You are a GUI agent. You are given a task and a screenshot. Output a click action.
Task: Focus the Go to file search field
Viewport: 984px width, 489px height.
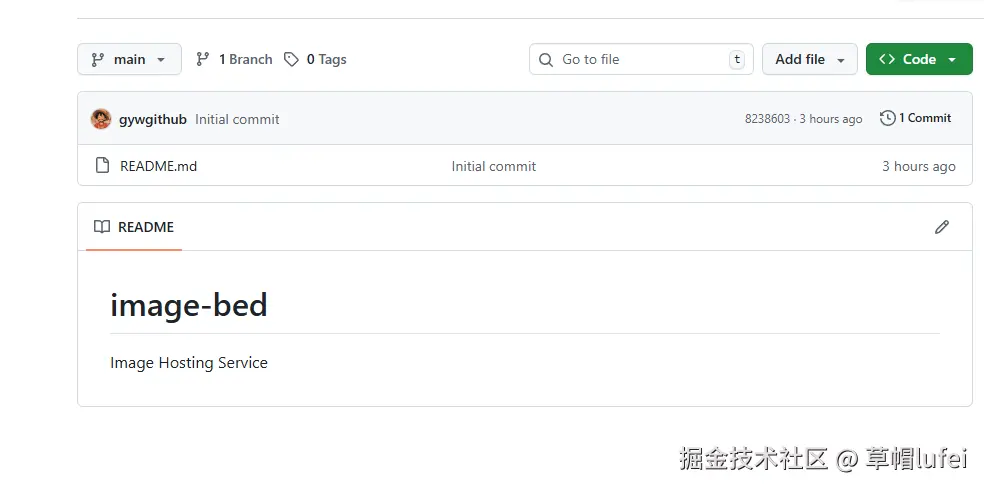pyautogui.click(x=641, y=59)
